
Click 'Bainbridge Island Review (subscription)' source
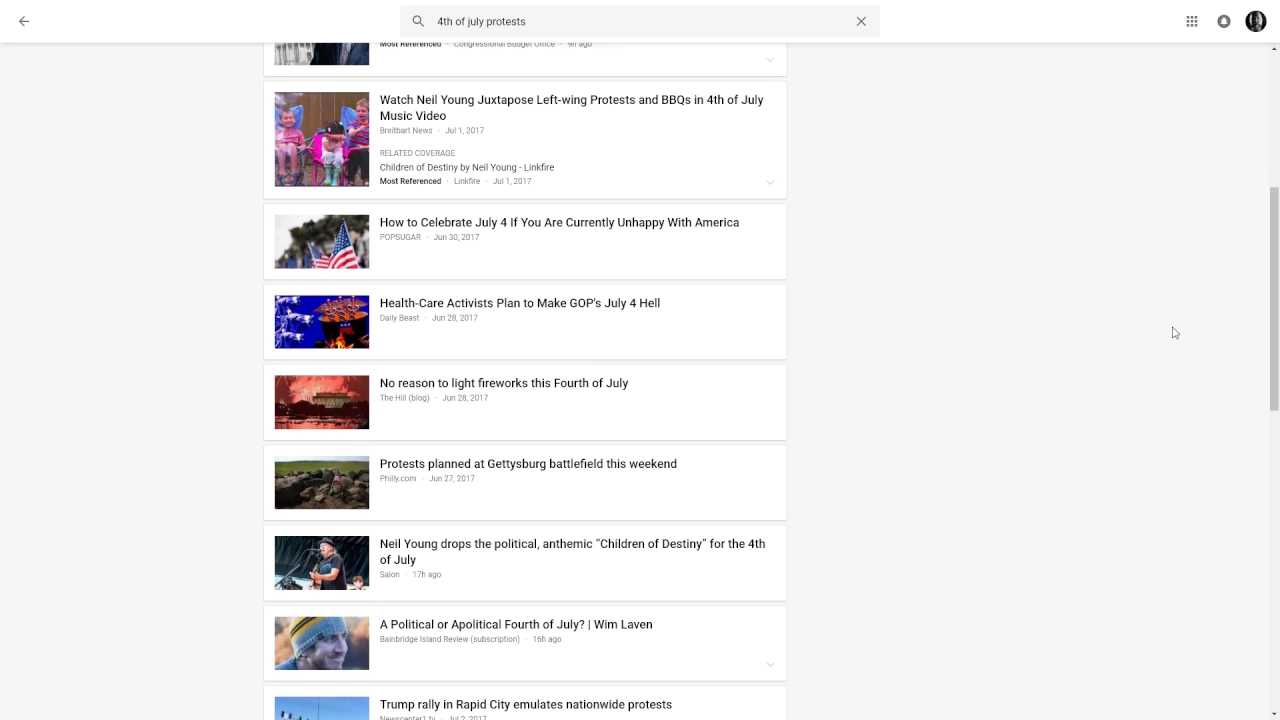(x=450, y=639)
